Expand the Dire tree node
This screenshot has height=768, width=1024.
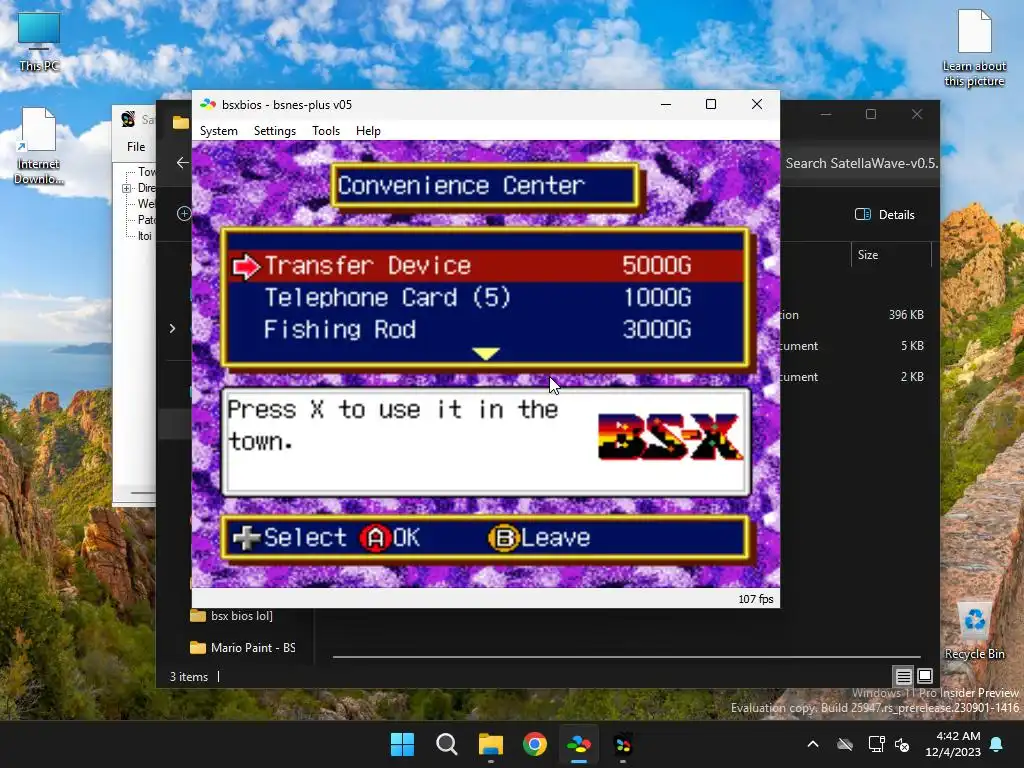pyautogui.click(x=127, y=188)
